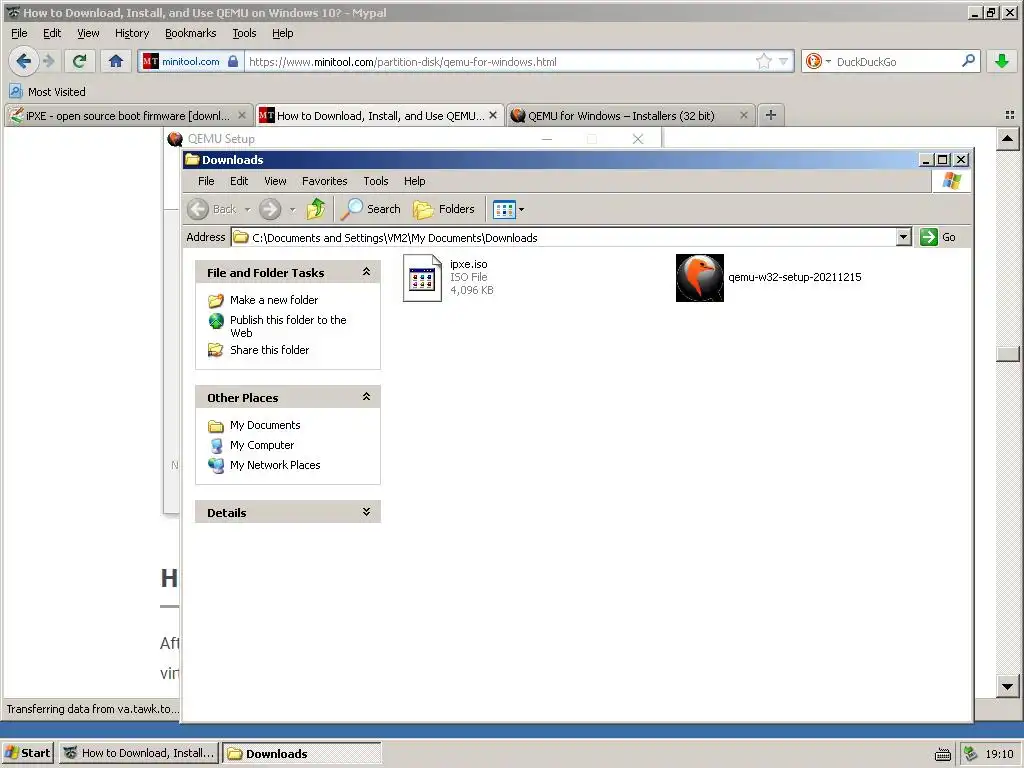
Task: Reload the page with refresh icon
Action: pos(80,61)
